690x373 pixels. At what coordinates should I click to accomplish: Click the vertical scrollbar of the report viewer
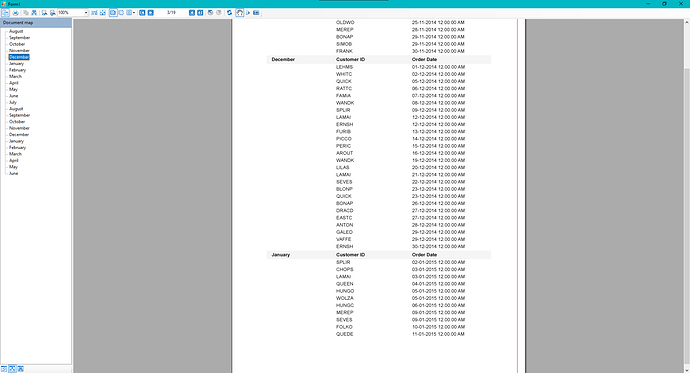point(686,196)
